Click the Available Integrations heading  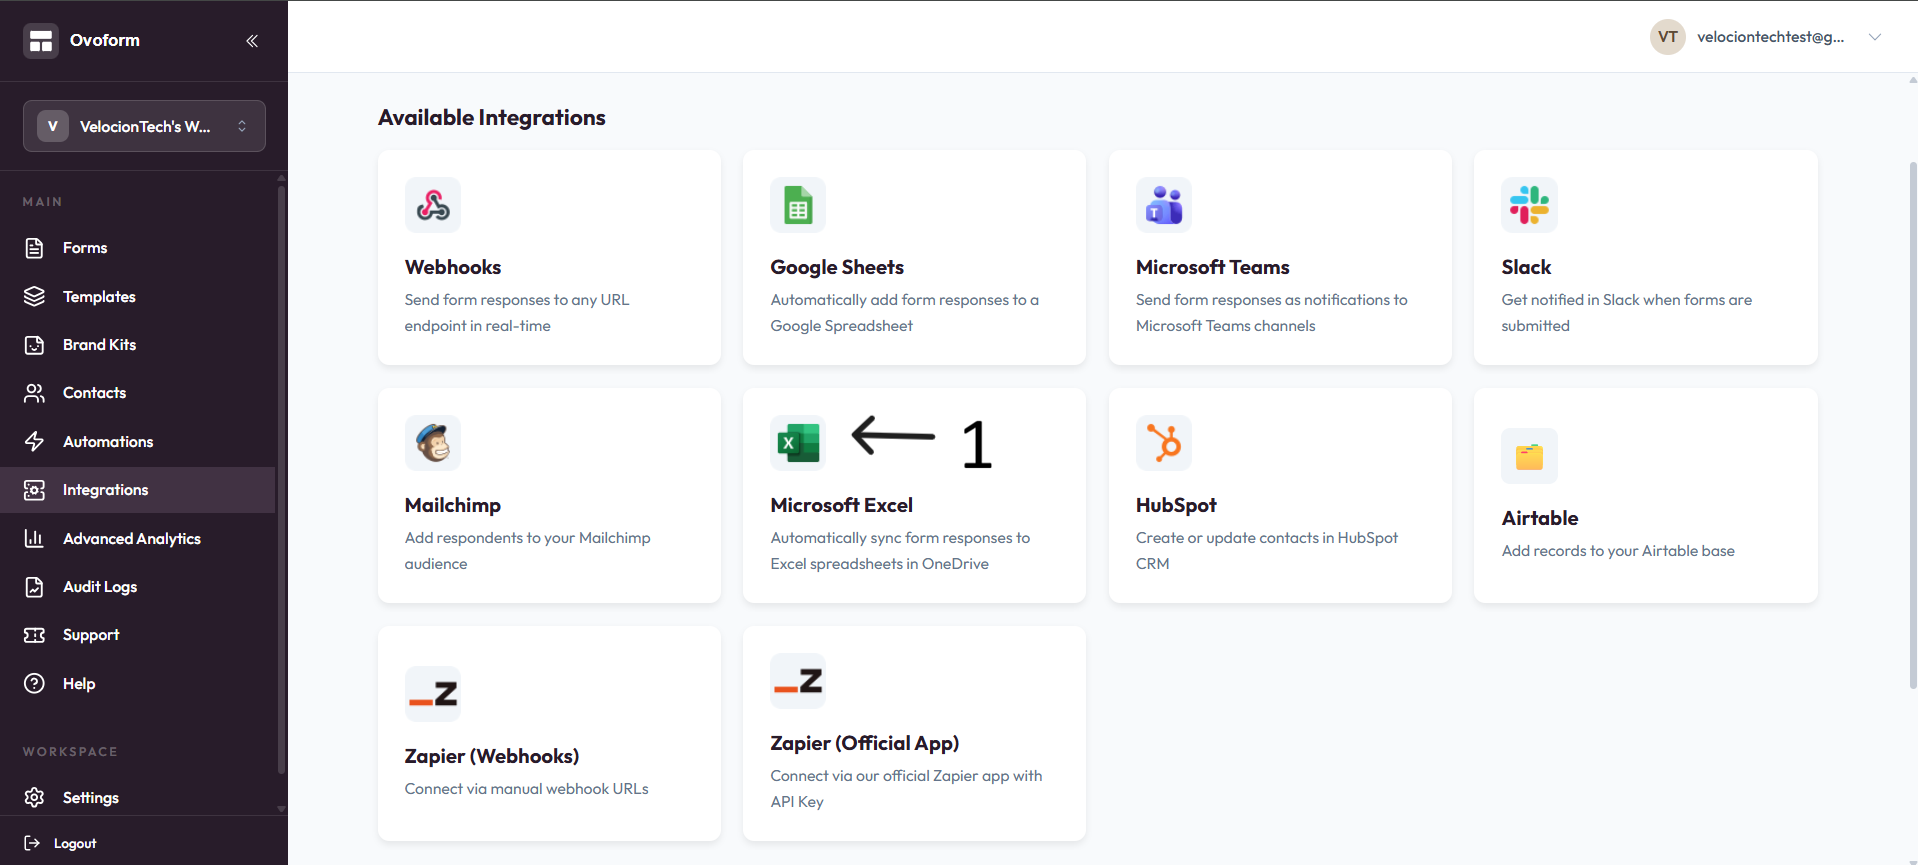[492, 118]
